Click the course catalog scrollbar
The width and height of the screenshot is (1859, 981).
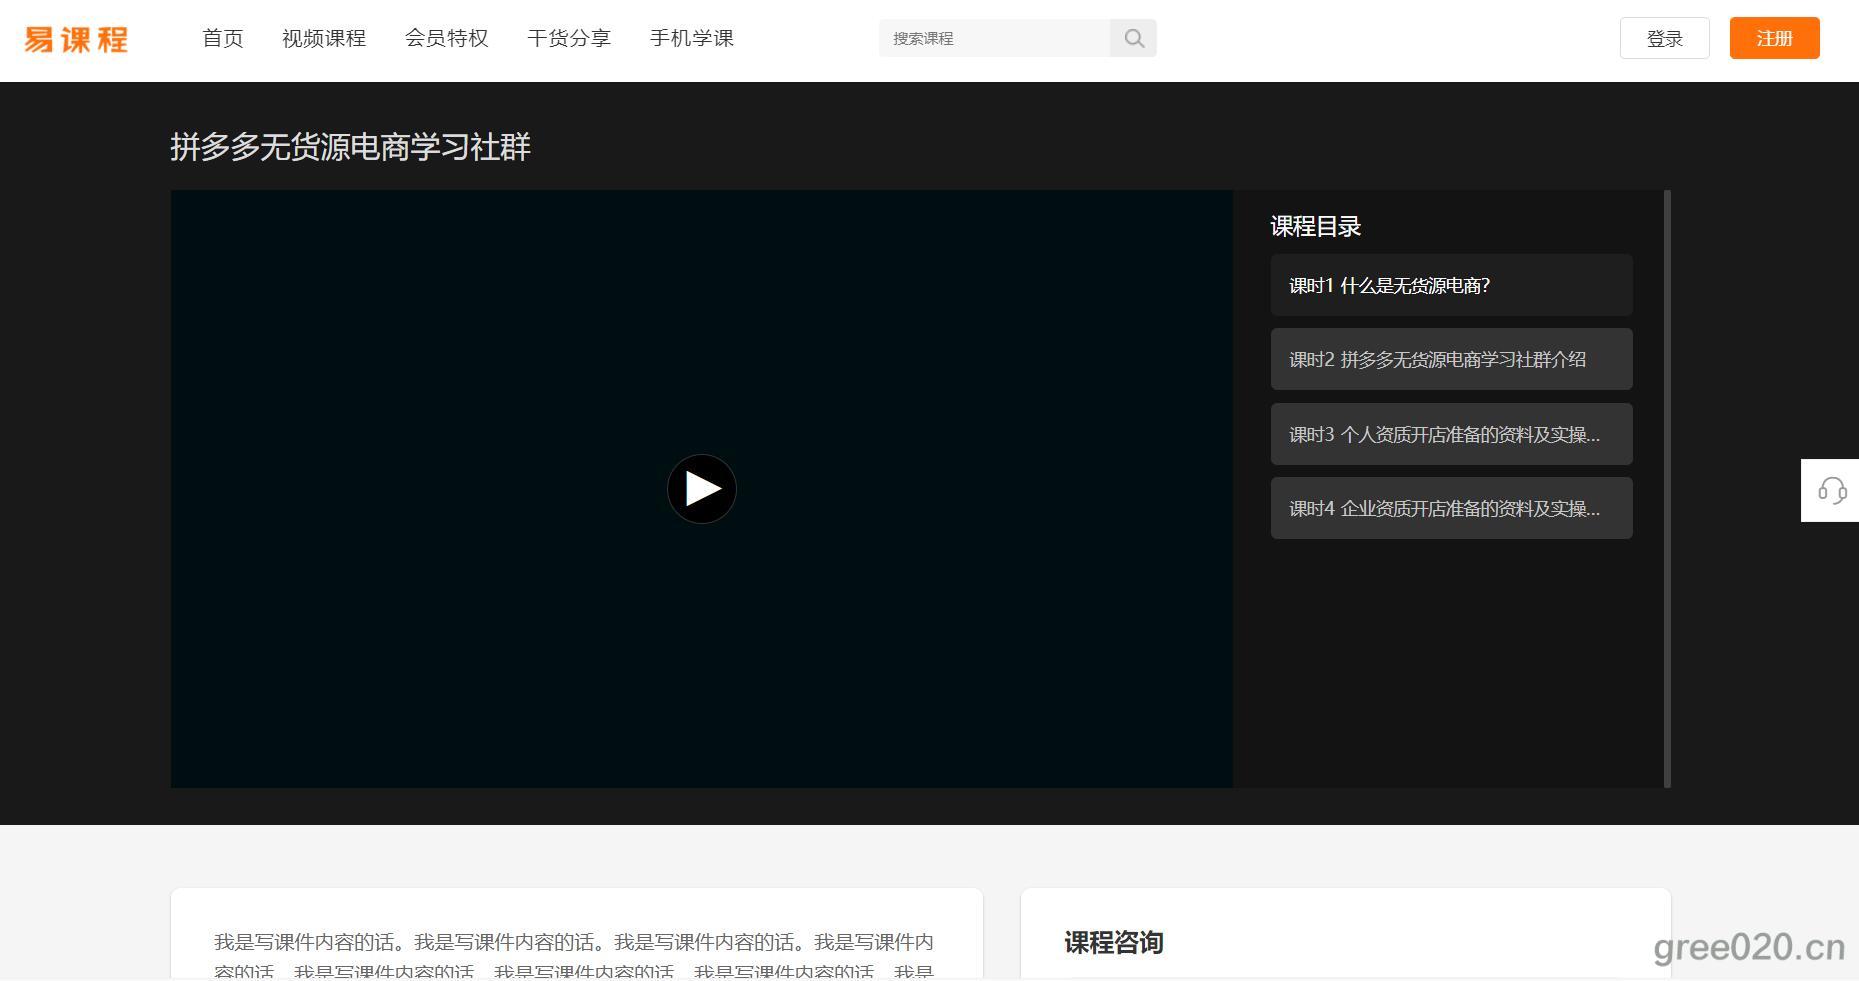click(x=1668, y=489)
